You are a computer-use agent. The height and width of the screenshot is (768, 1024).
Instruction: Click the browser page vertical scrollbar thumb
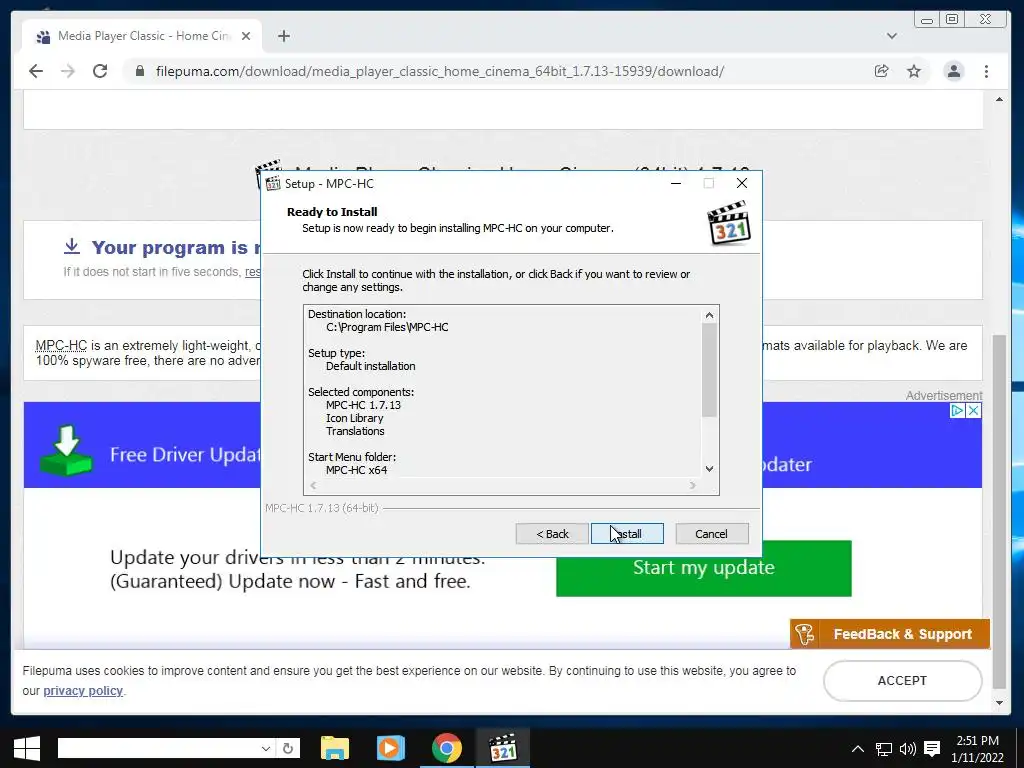pyautogui.click(x=999, y=511)
